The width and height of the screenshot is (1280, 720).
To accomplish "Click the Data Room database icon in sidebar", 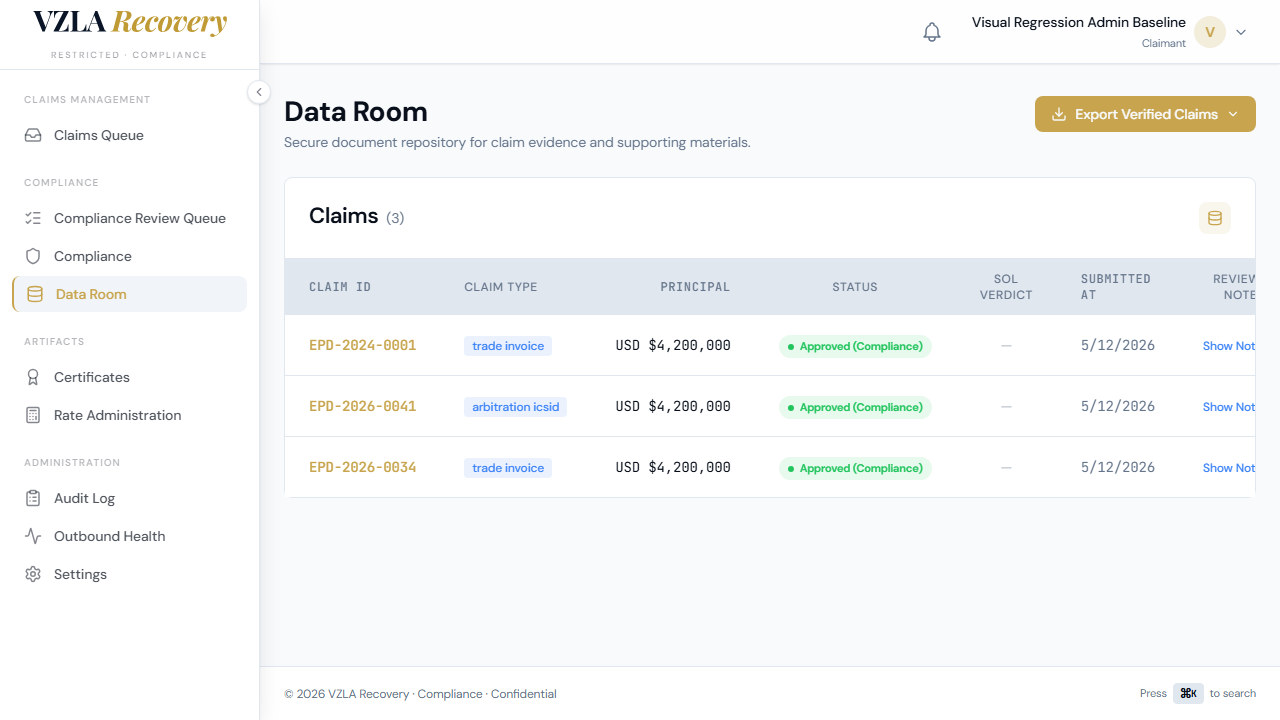I will [35, 294].
